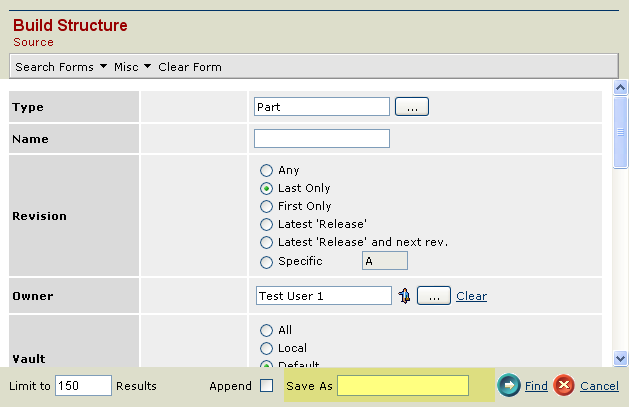The width and height of the screenshot is (629, 407).
Task: Click scrollbar down arrow
Action: [620, 358]
